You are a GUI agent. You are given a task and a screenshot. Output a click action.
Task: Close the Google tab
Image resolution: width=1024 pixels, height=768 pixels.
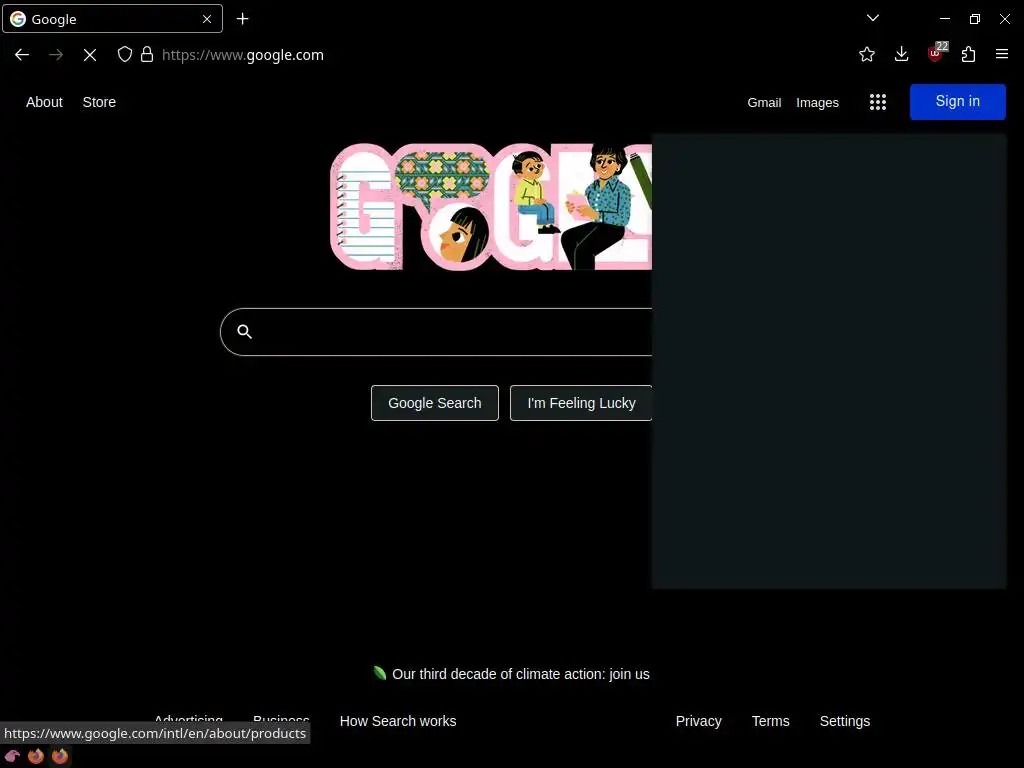(207, 19)
